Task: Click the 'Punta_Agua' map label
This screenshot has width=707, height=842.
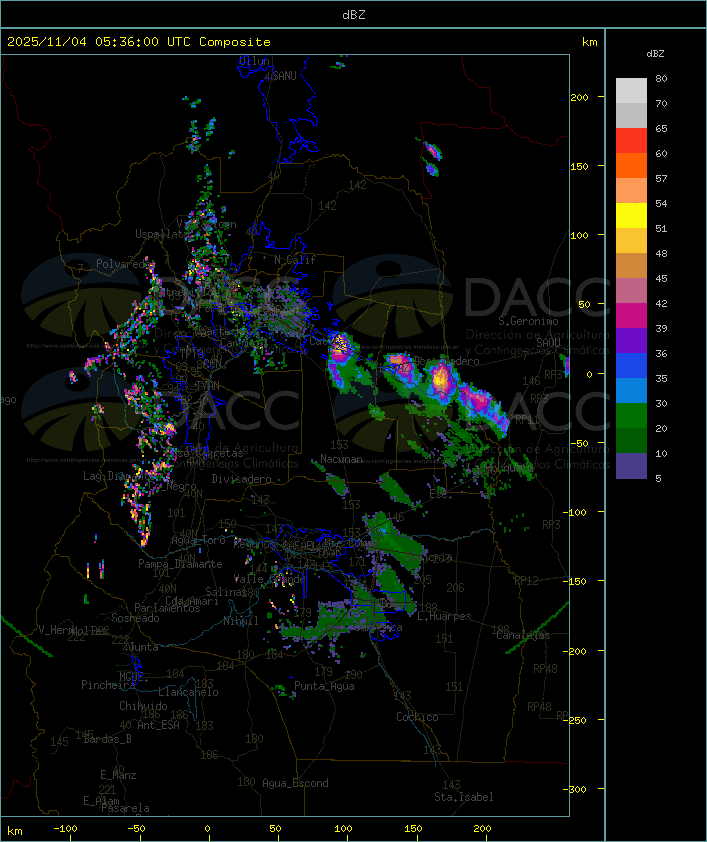Action: (324, 686)
